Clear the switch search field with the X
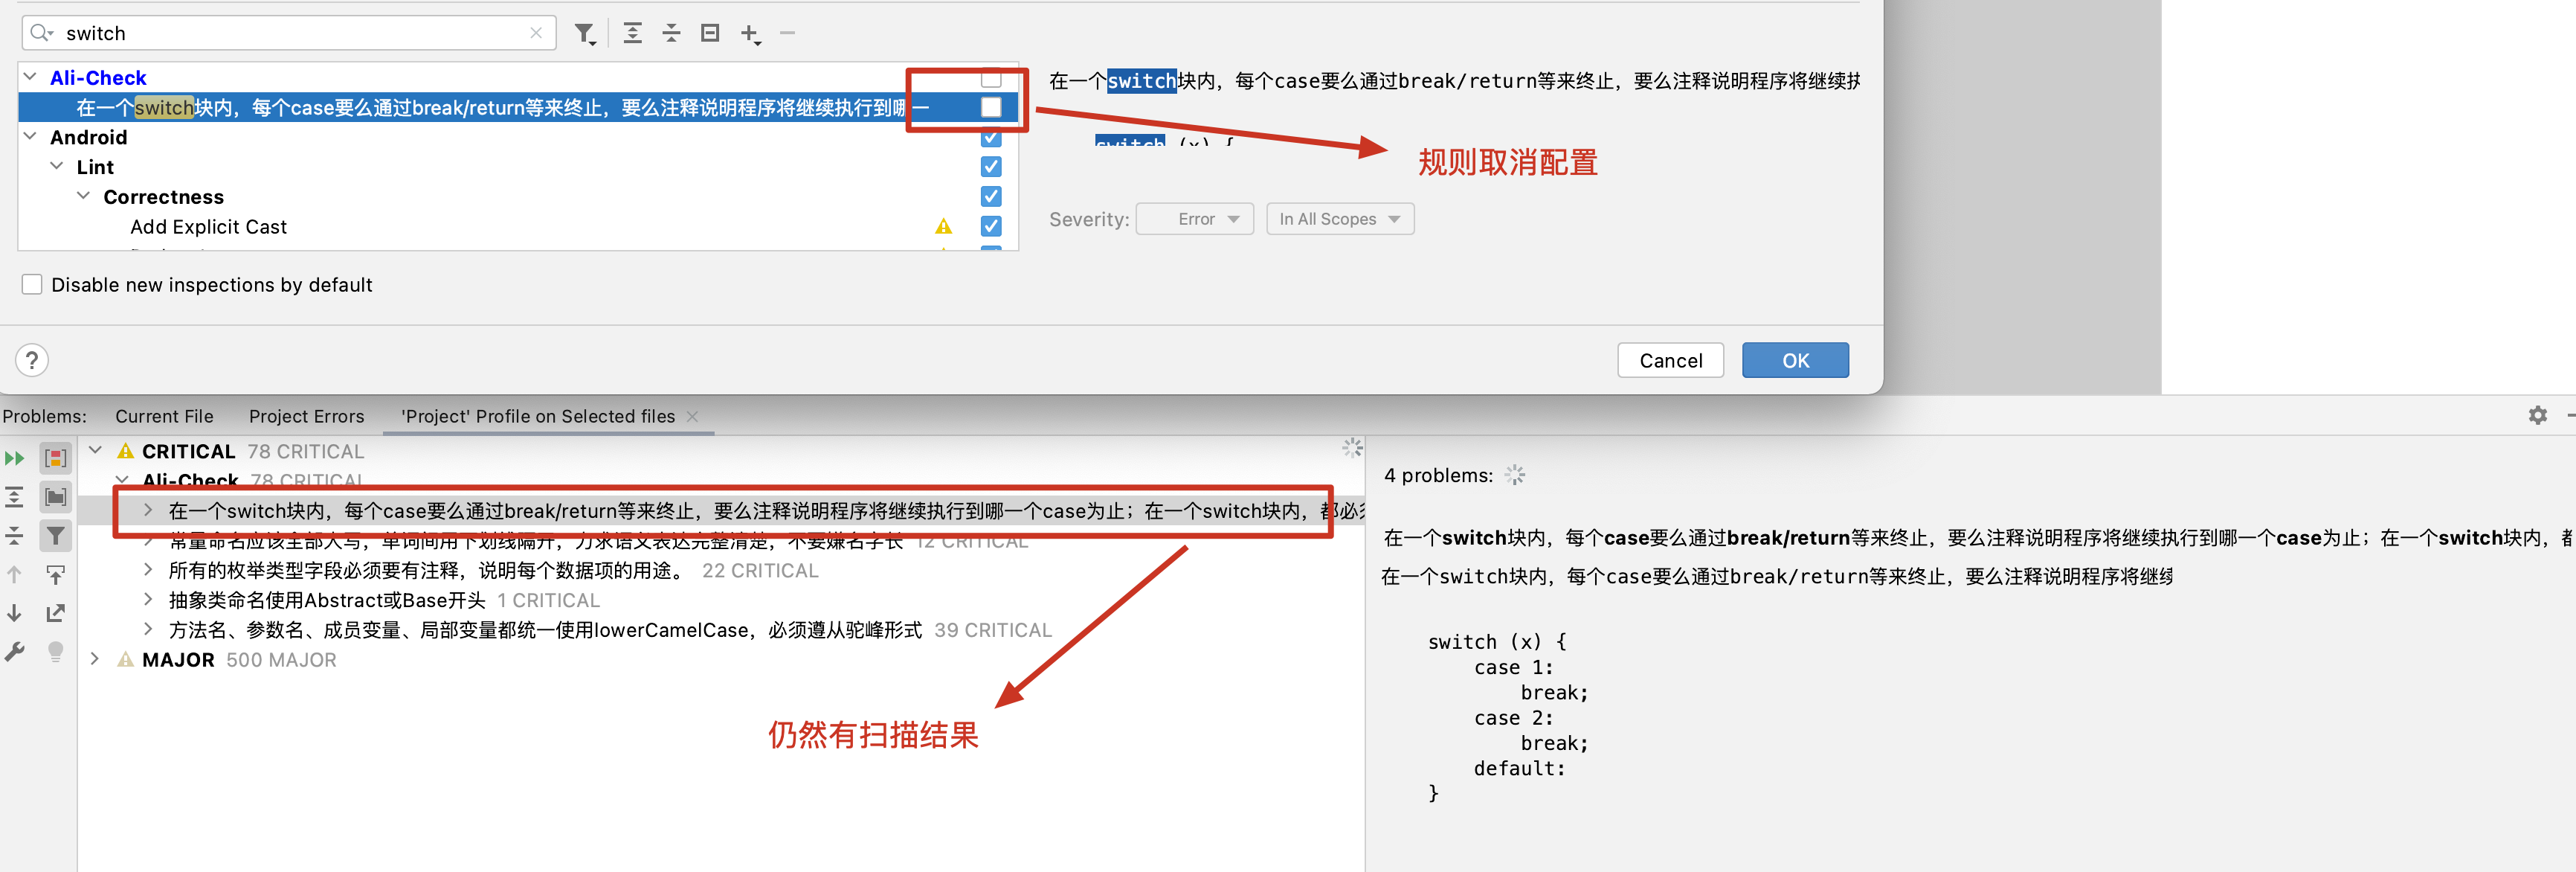 [x=537, y=33]
